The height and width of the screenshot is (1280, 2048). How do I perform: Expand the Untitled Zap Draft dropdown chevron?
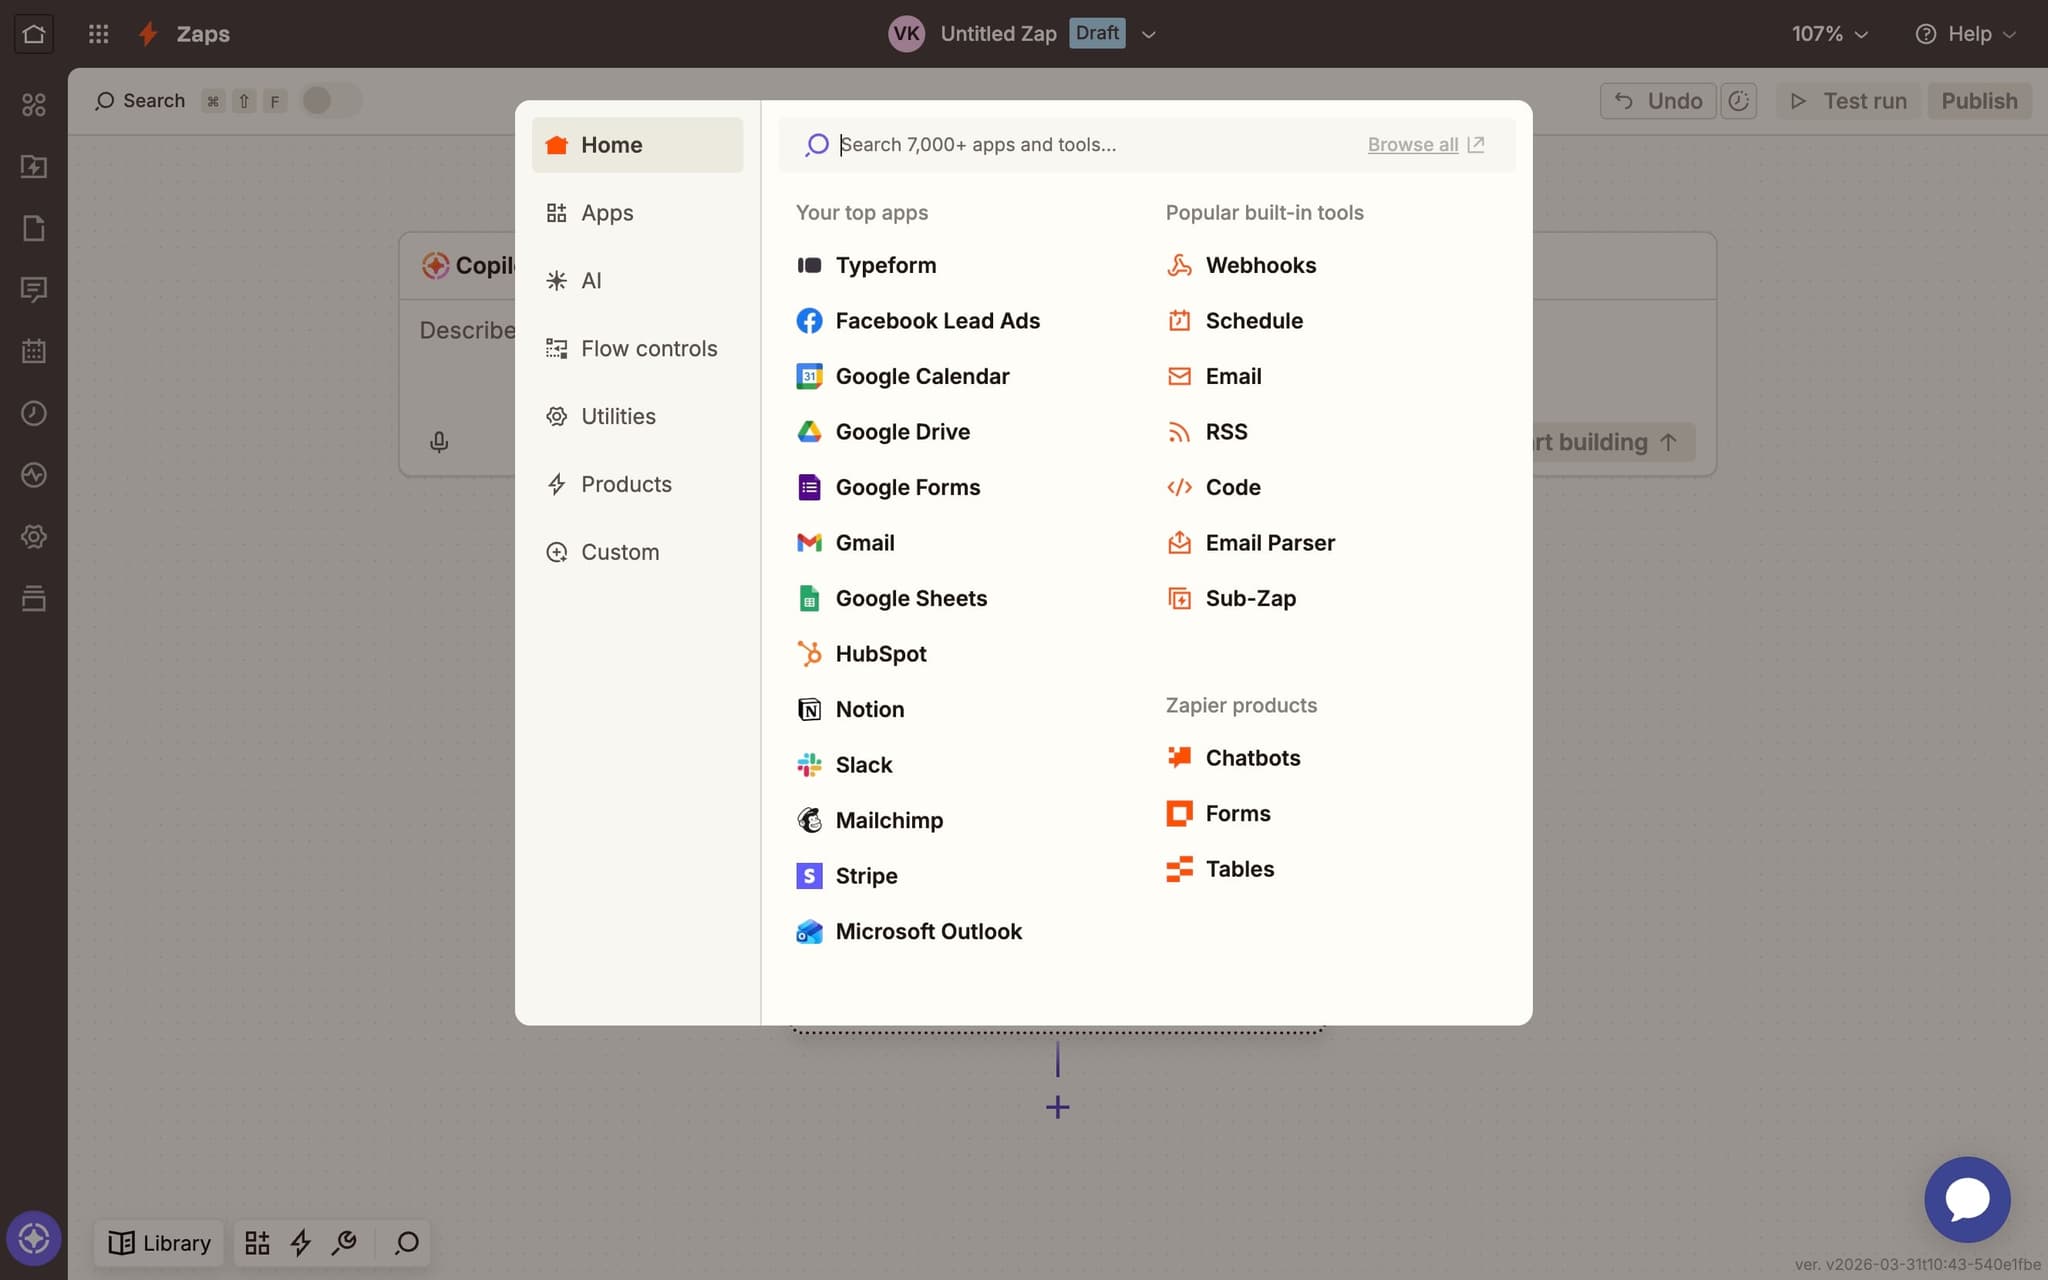click(1149, 34)
